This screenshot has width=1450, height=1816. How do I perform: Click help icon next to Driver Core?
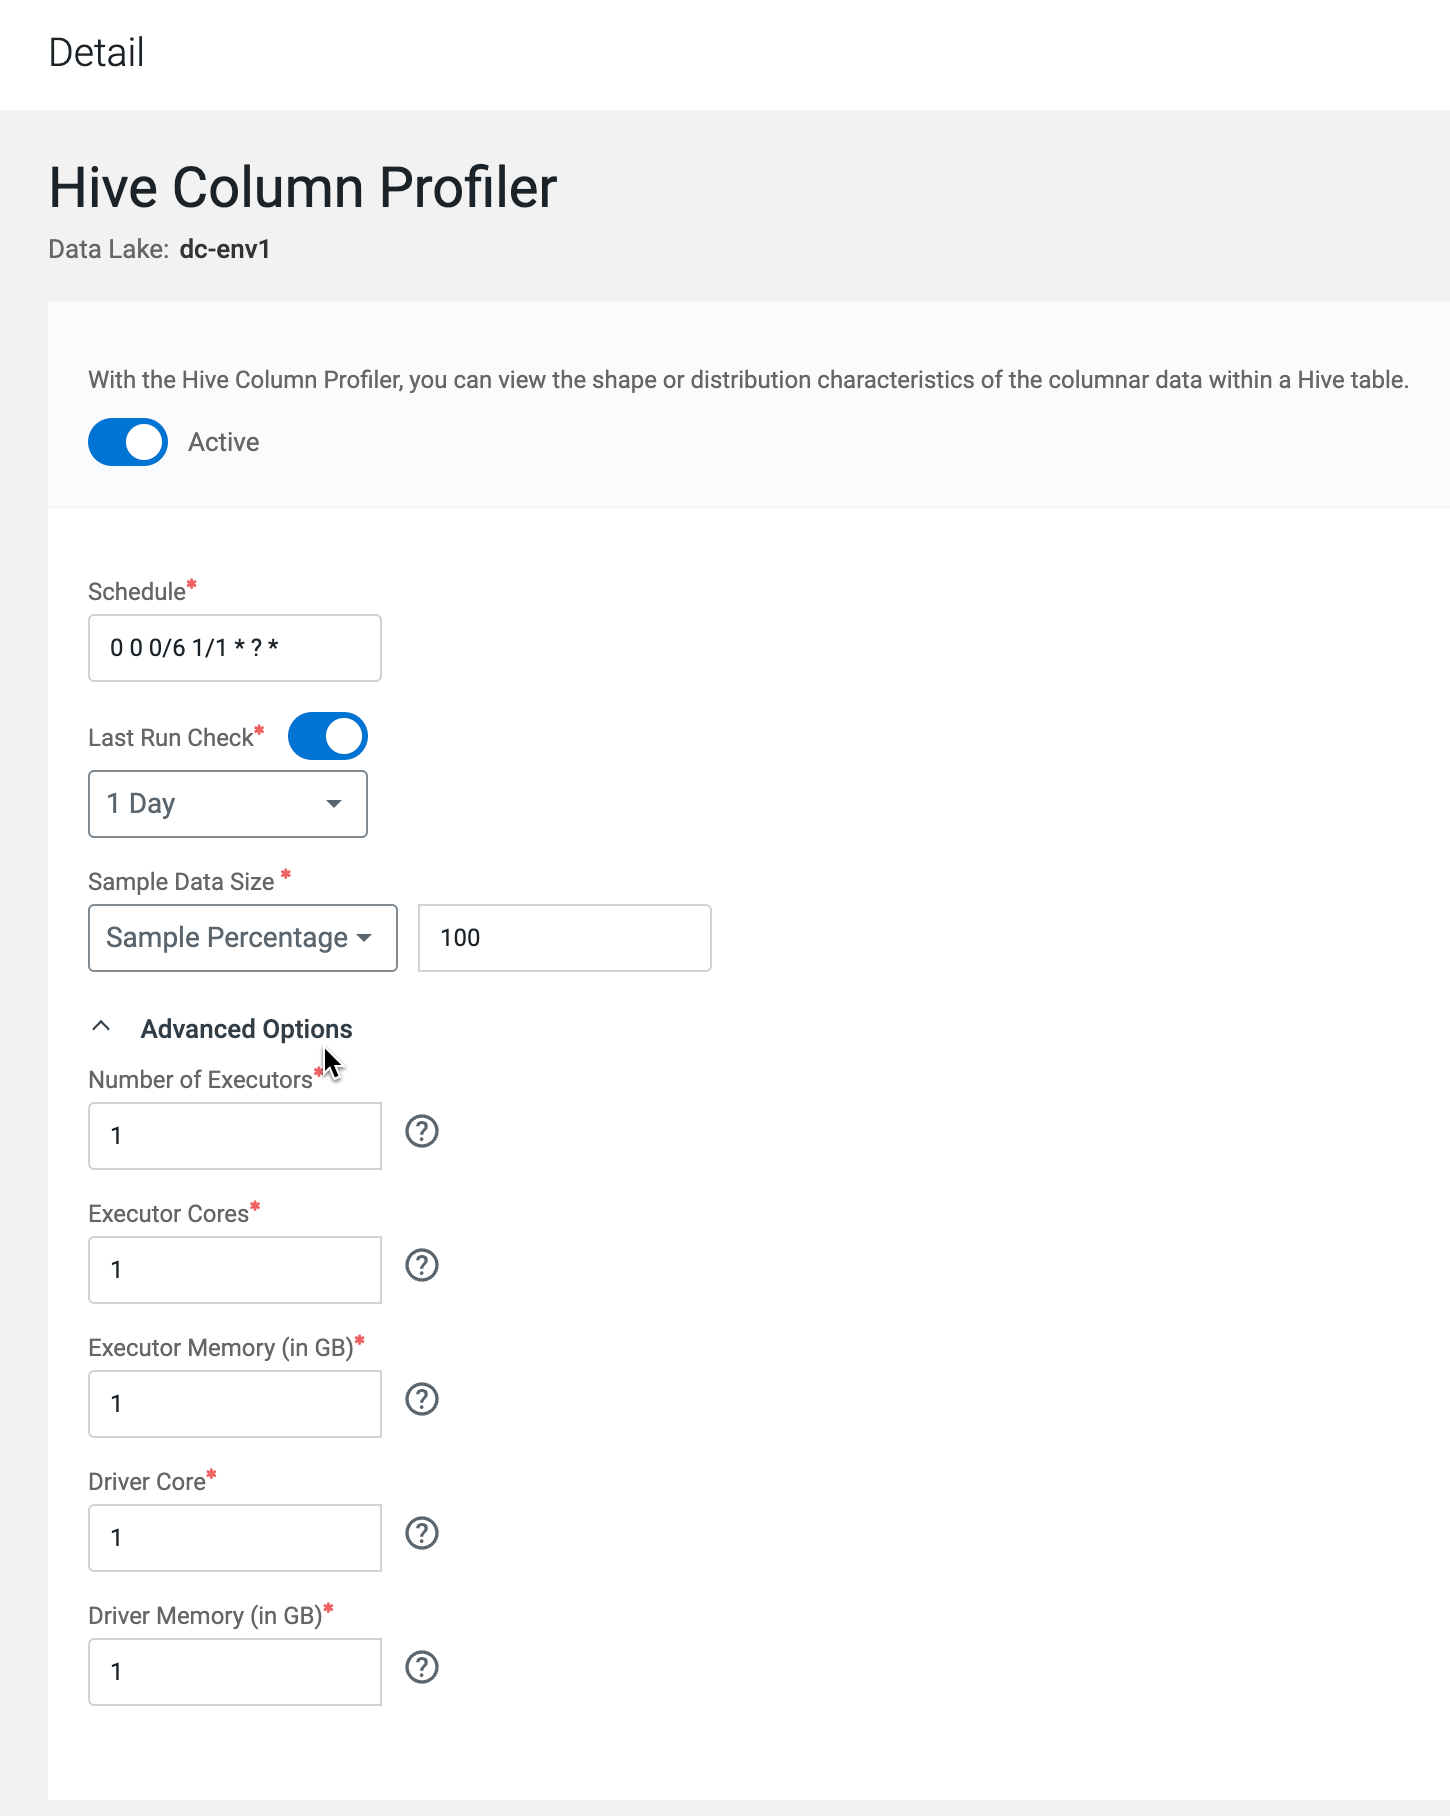[x=422, y=1534]
